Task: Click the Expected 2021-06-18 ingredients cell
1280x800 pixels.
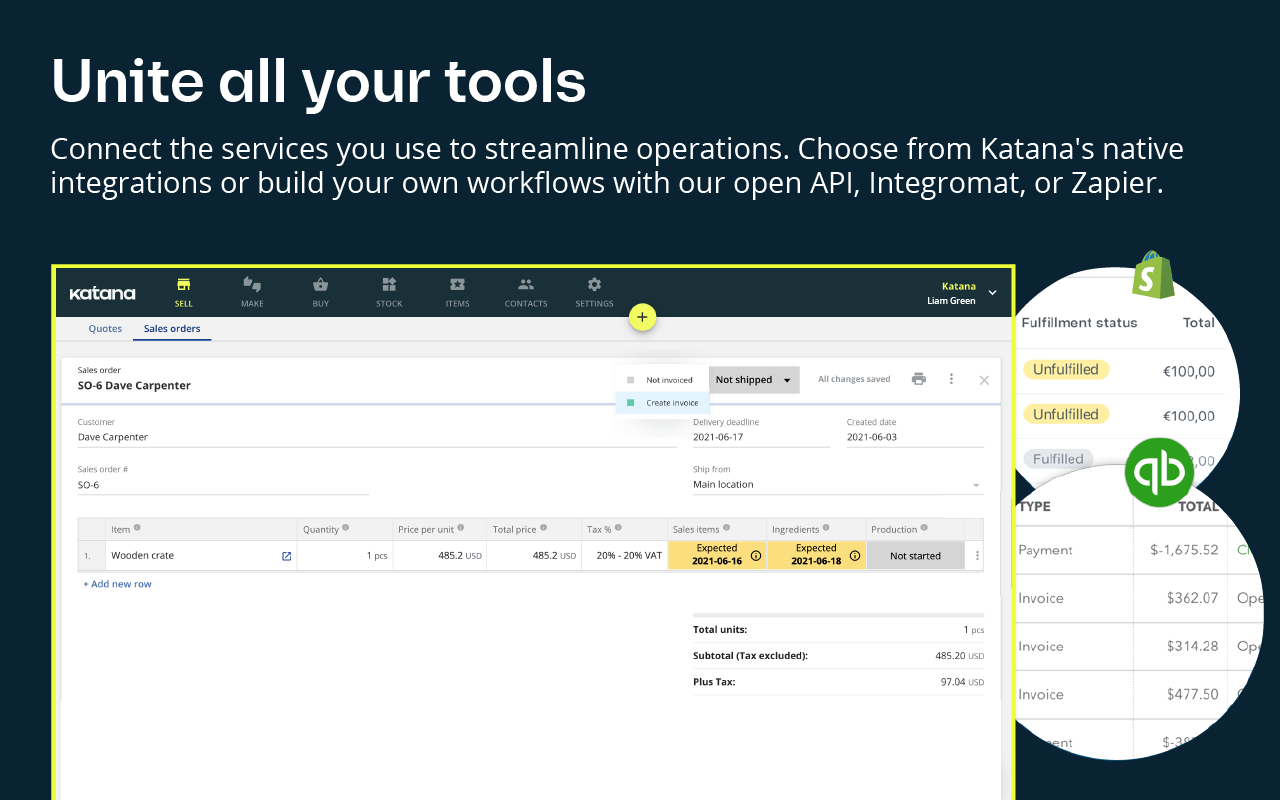Action: 816,555
